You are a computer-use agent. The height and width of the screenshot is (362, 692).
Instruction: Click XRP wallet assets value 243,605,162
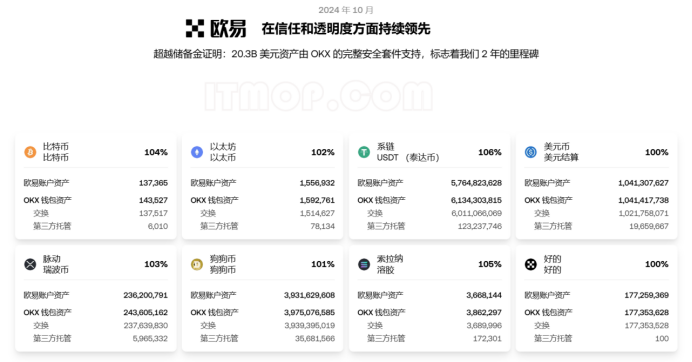coord(146,312)
